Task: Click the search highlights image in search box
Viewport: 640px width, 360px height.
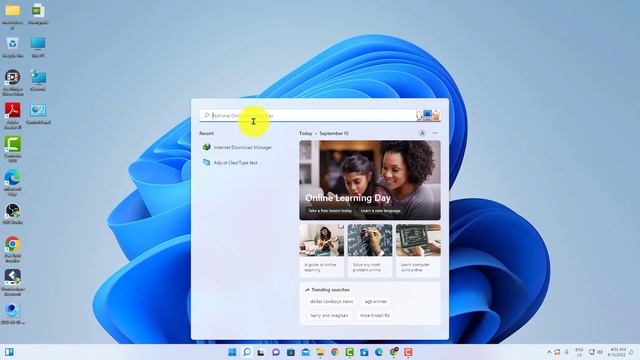Action: [x=428, y=116]
